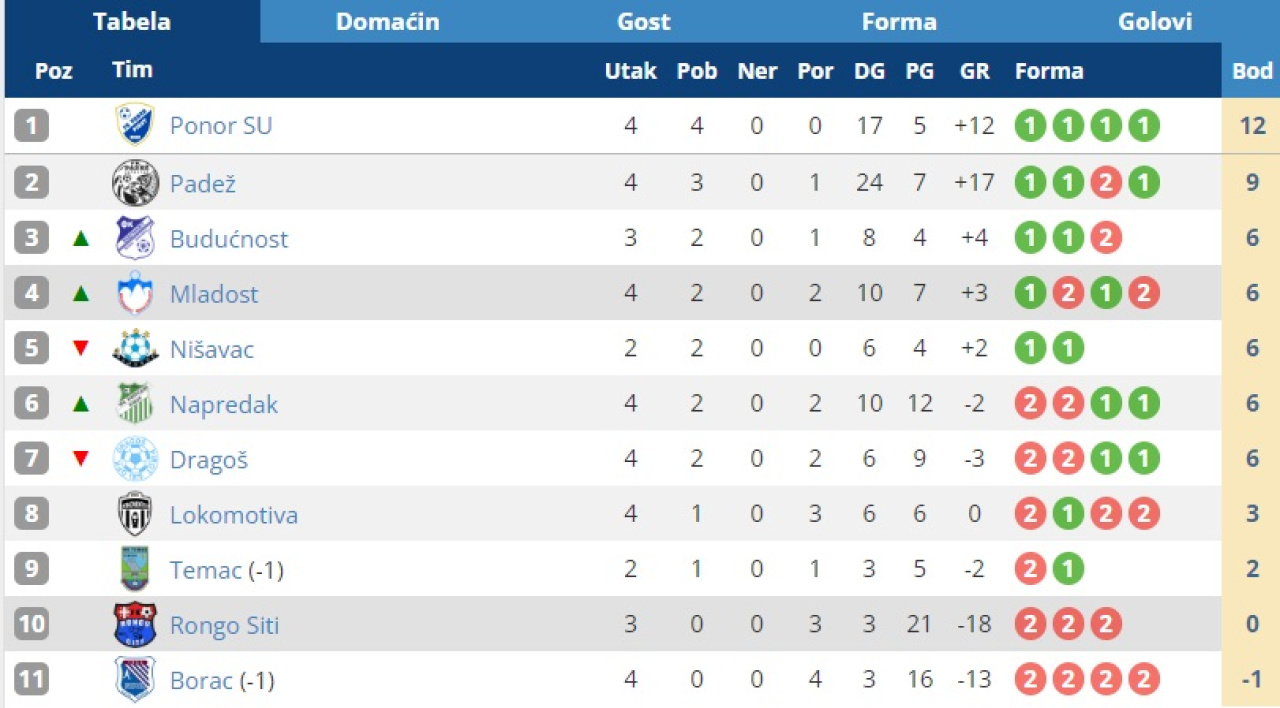Show the Golovi tab

[1155, 22]
